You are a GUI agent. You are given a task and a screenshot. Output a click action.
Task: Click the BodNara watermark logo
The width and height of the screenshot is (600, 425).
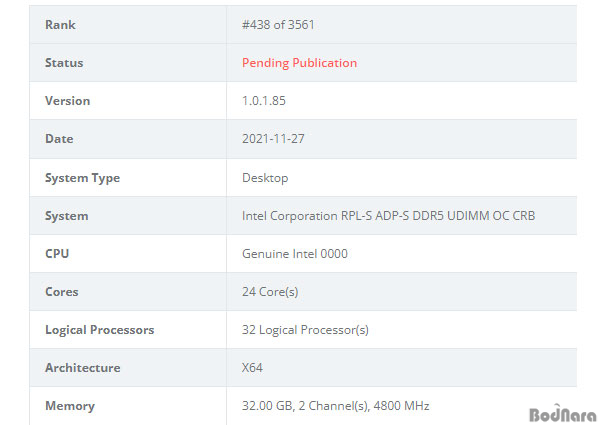pos(559,413)
